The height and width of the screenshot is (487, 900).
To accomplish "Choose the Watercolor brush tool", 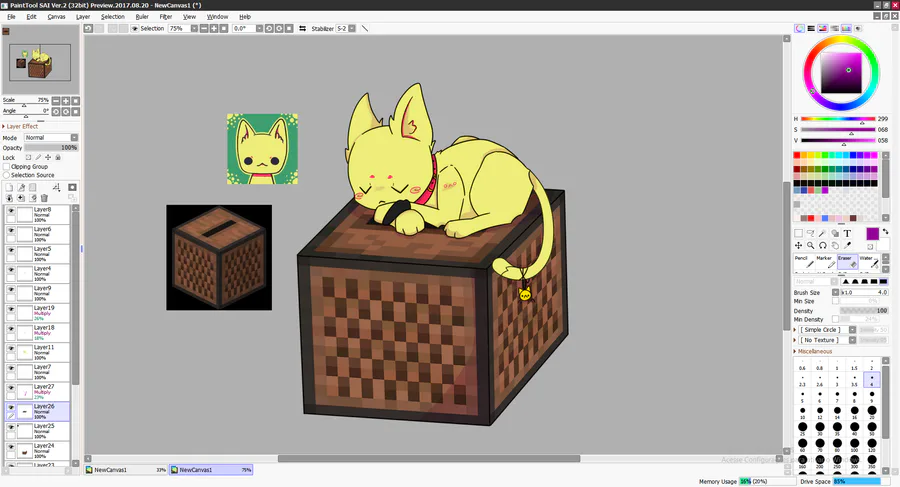I will coord(869,262).
